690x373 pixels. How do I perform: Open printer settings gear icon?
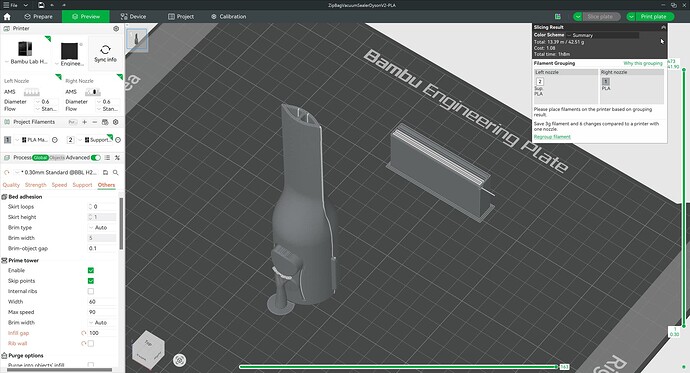(116, 29)
